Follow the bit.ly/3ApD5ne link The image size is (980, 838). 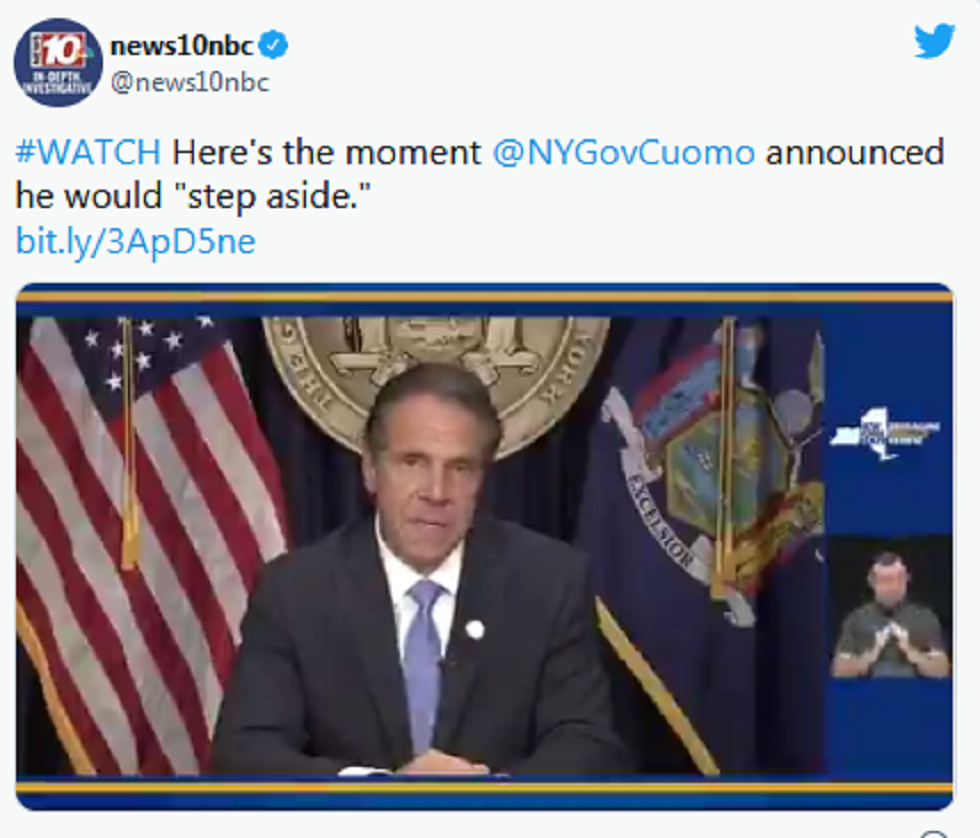click(136, 241)
